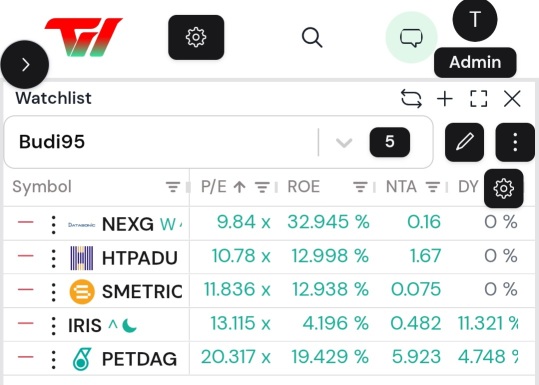The height and width of the screenshot is (385, 539).
Task: Open ROE column filter menu
Action: point(360,187)
